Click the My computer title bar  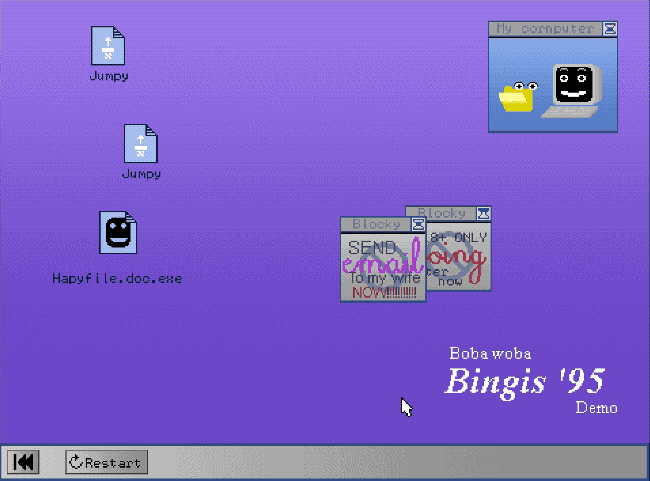click(545, 29)
